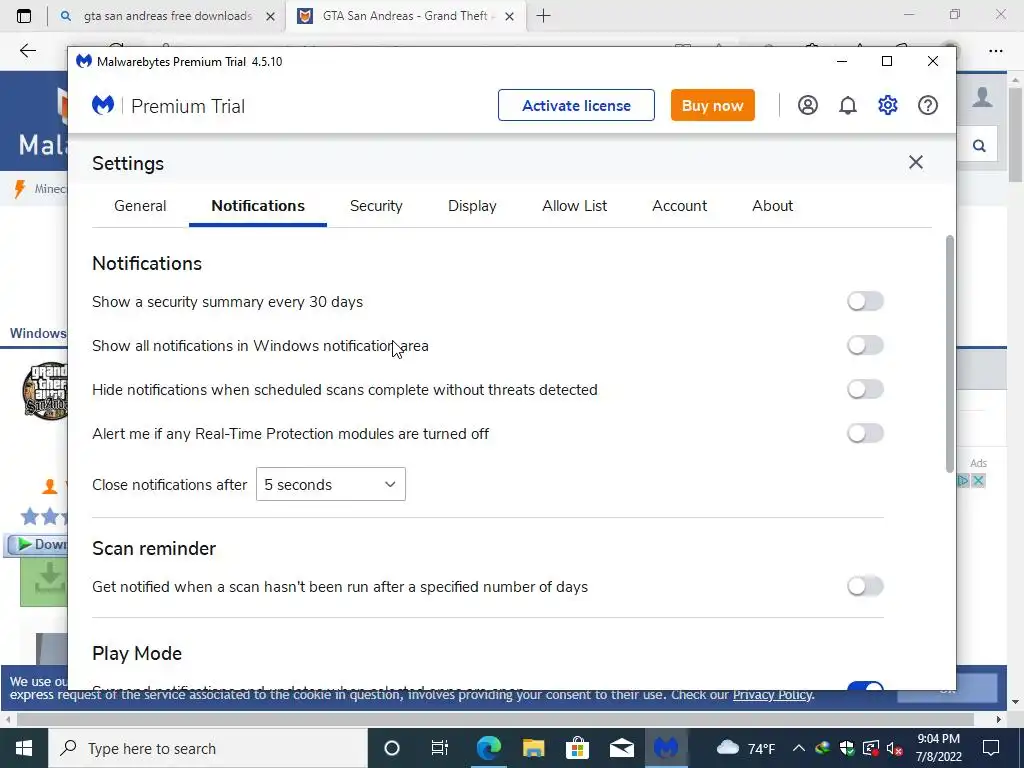Open the Malwarebytes account profile icon
The width and height of the screenshot is (1024, 768).
807,105
